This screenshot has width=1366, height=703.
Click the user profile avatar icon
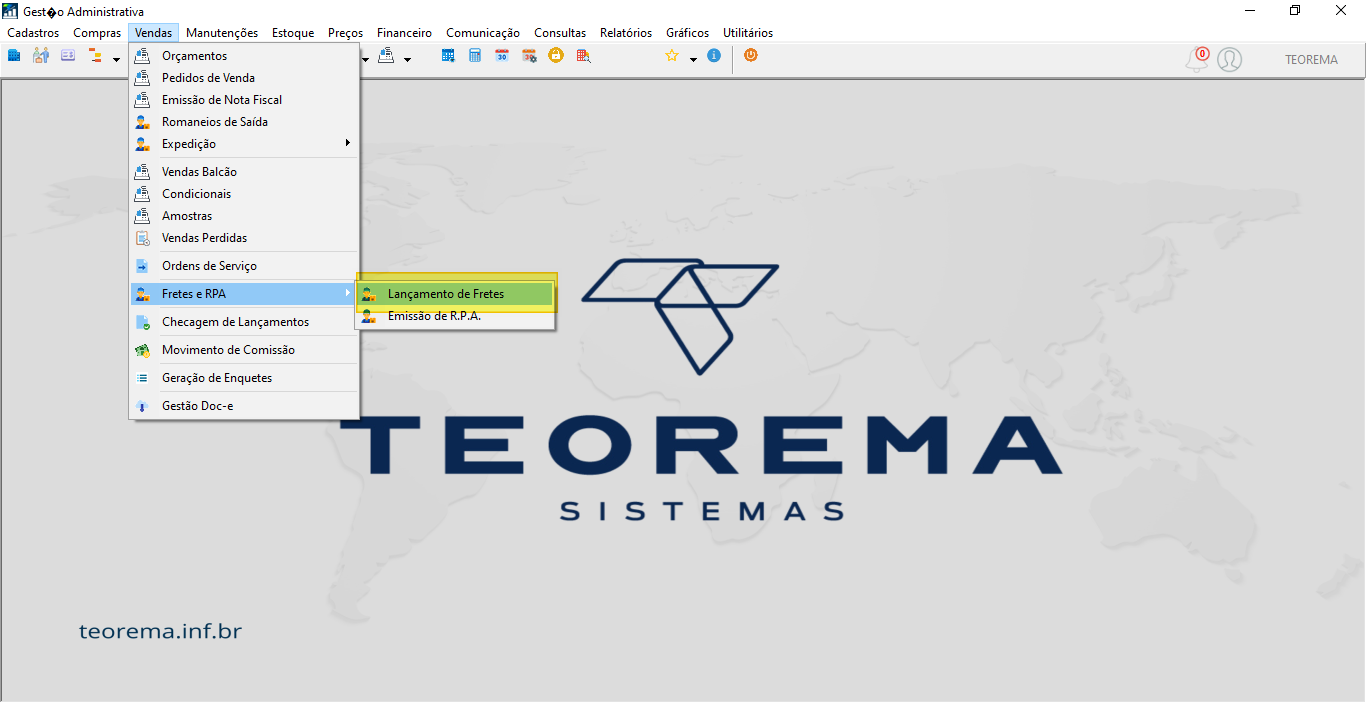[1230, 59]
